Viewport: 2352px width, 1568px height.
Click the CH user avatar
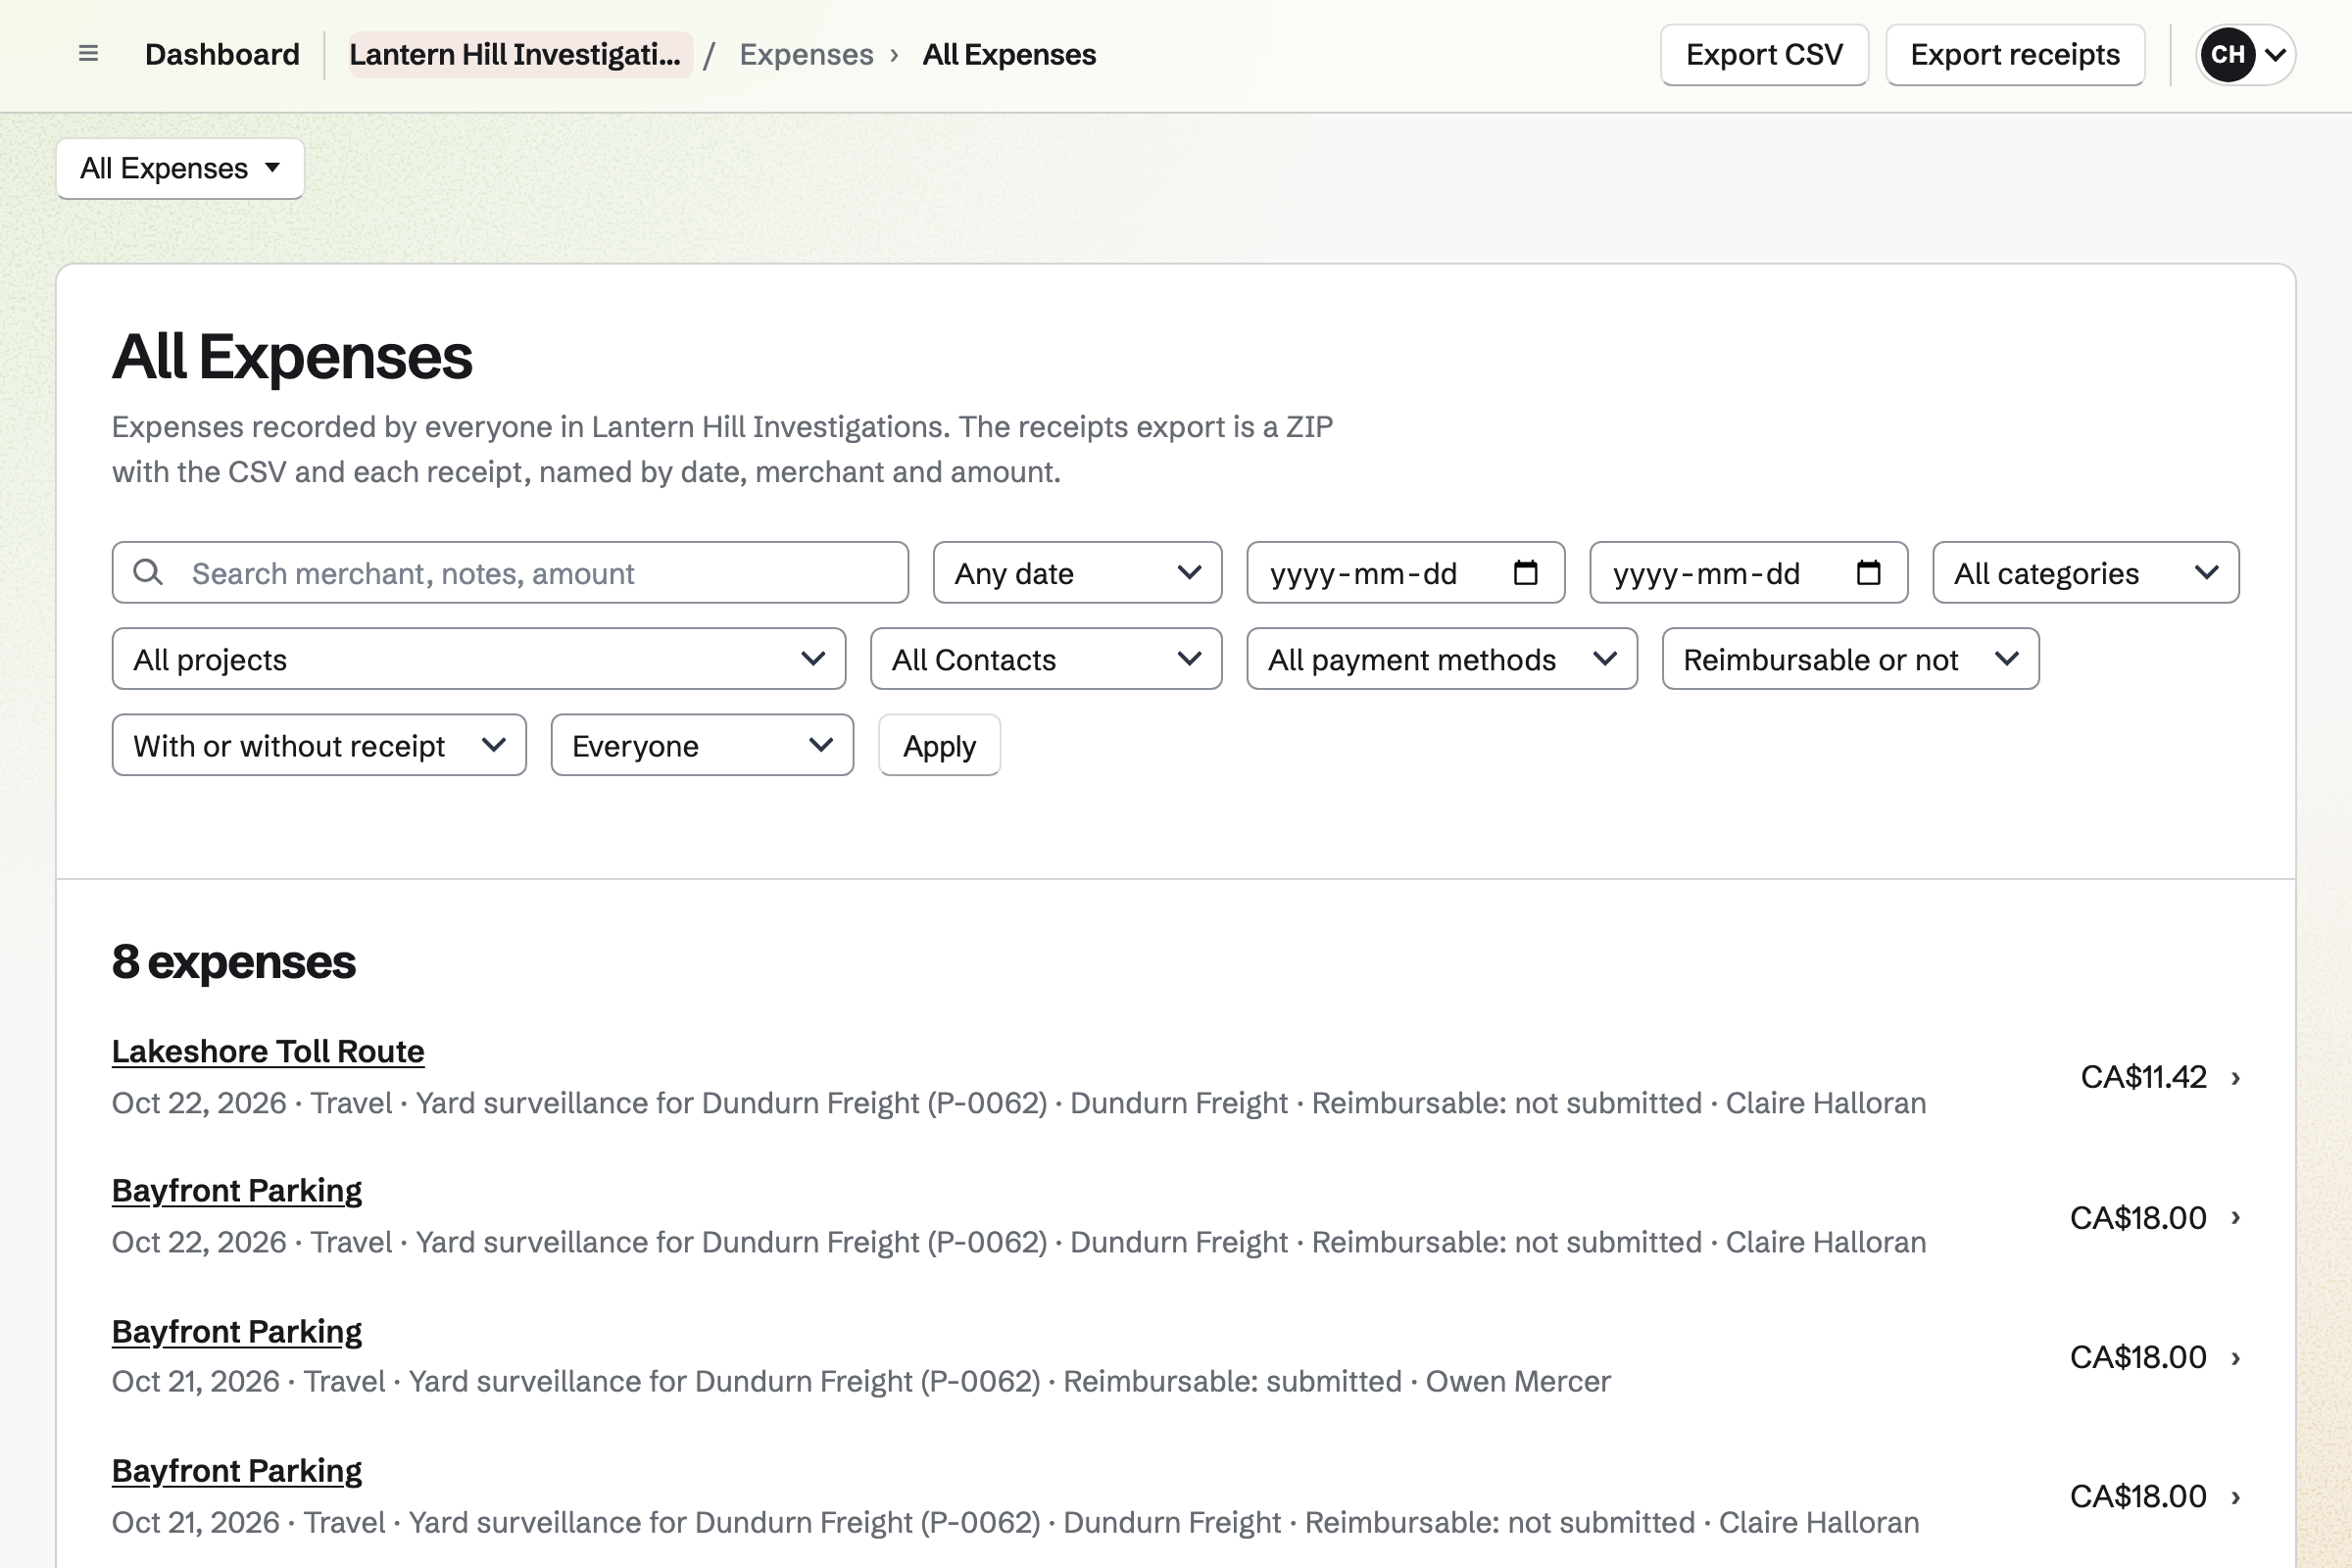(x=2227, y=54)
